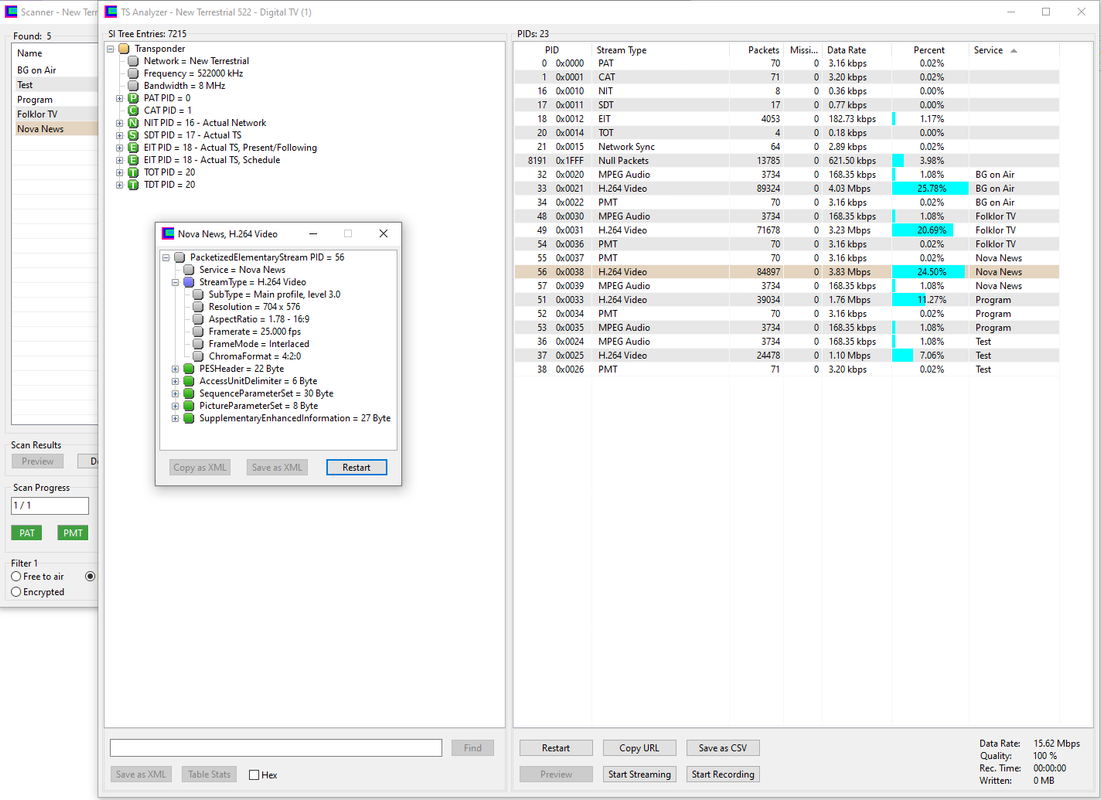Click the gray PacketizedElementaryStream node icon
The image size is (1101, 800).
coord(179,258)
